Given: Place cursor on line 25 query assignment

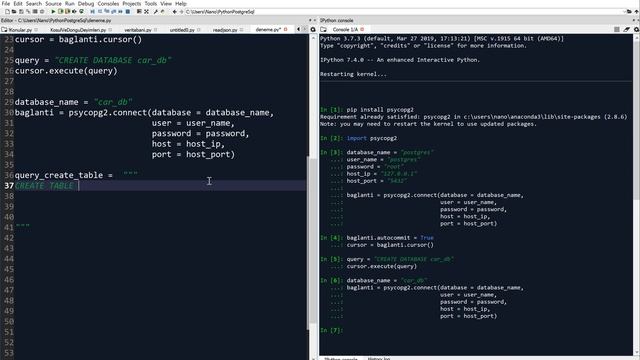Looking at the screenshot, I should coord(93,60).
